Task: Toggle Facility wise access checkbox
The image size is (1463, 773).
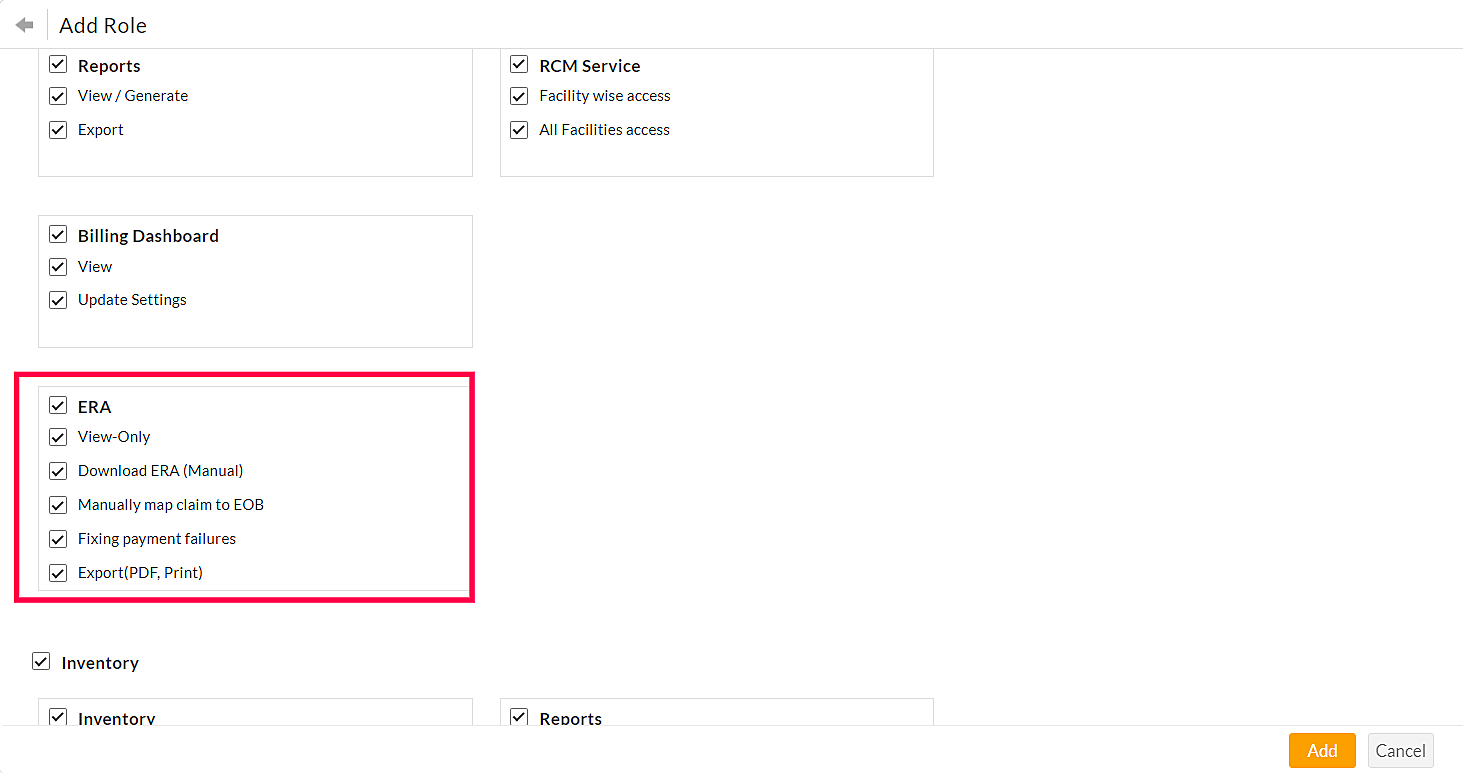Action: pos(519,96)
